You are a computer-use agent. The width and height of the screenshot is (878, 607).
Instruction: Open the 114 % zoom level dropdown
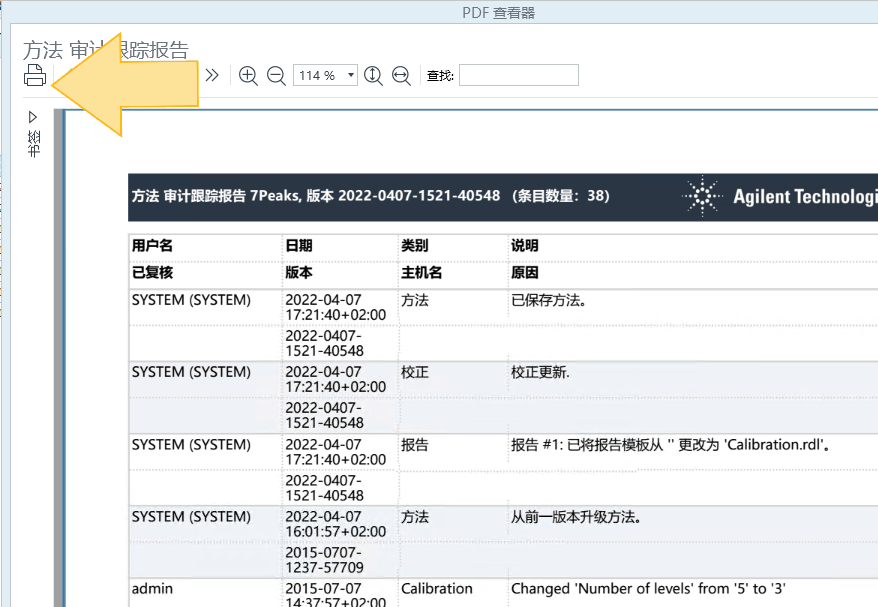point(351,75)
